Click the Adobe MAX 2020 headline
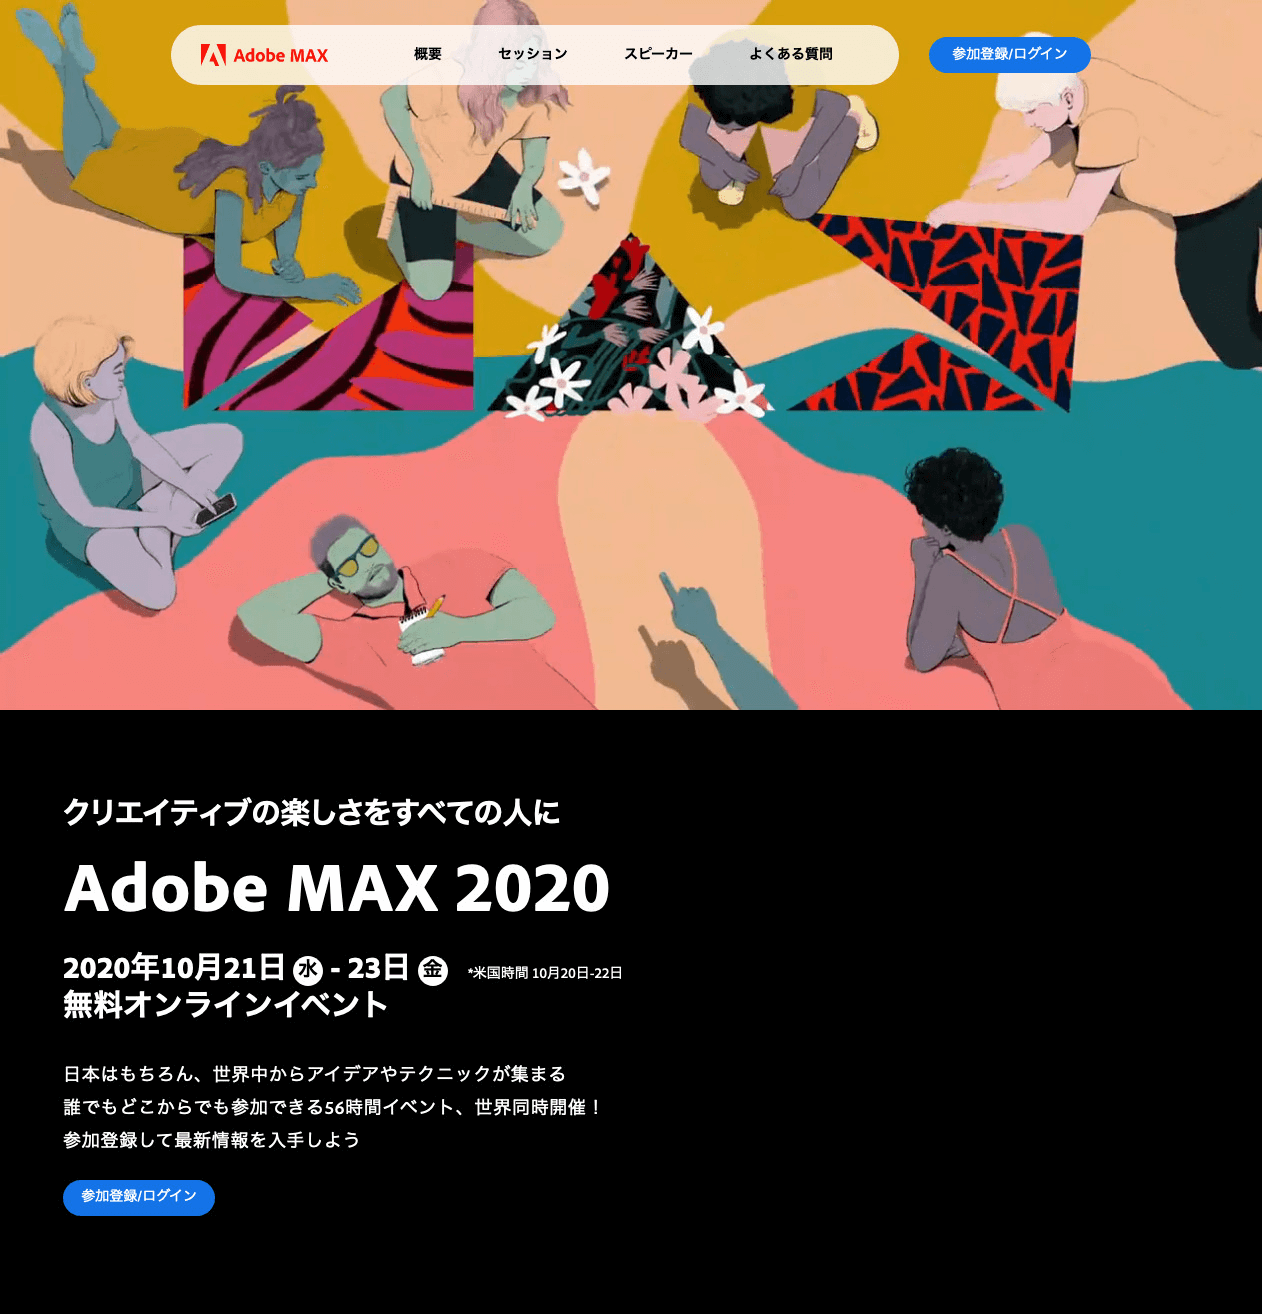Screen dimensions: 1262x1314 tap(337, 888)
